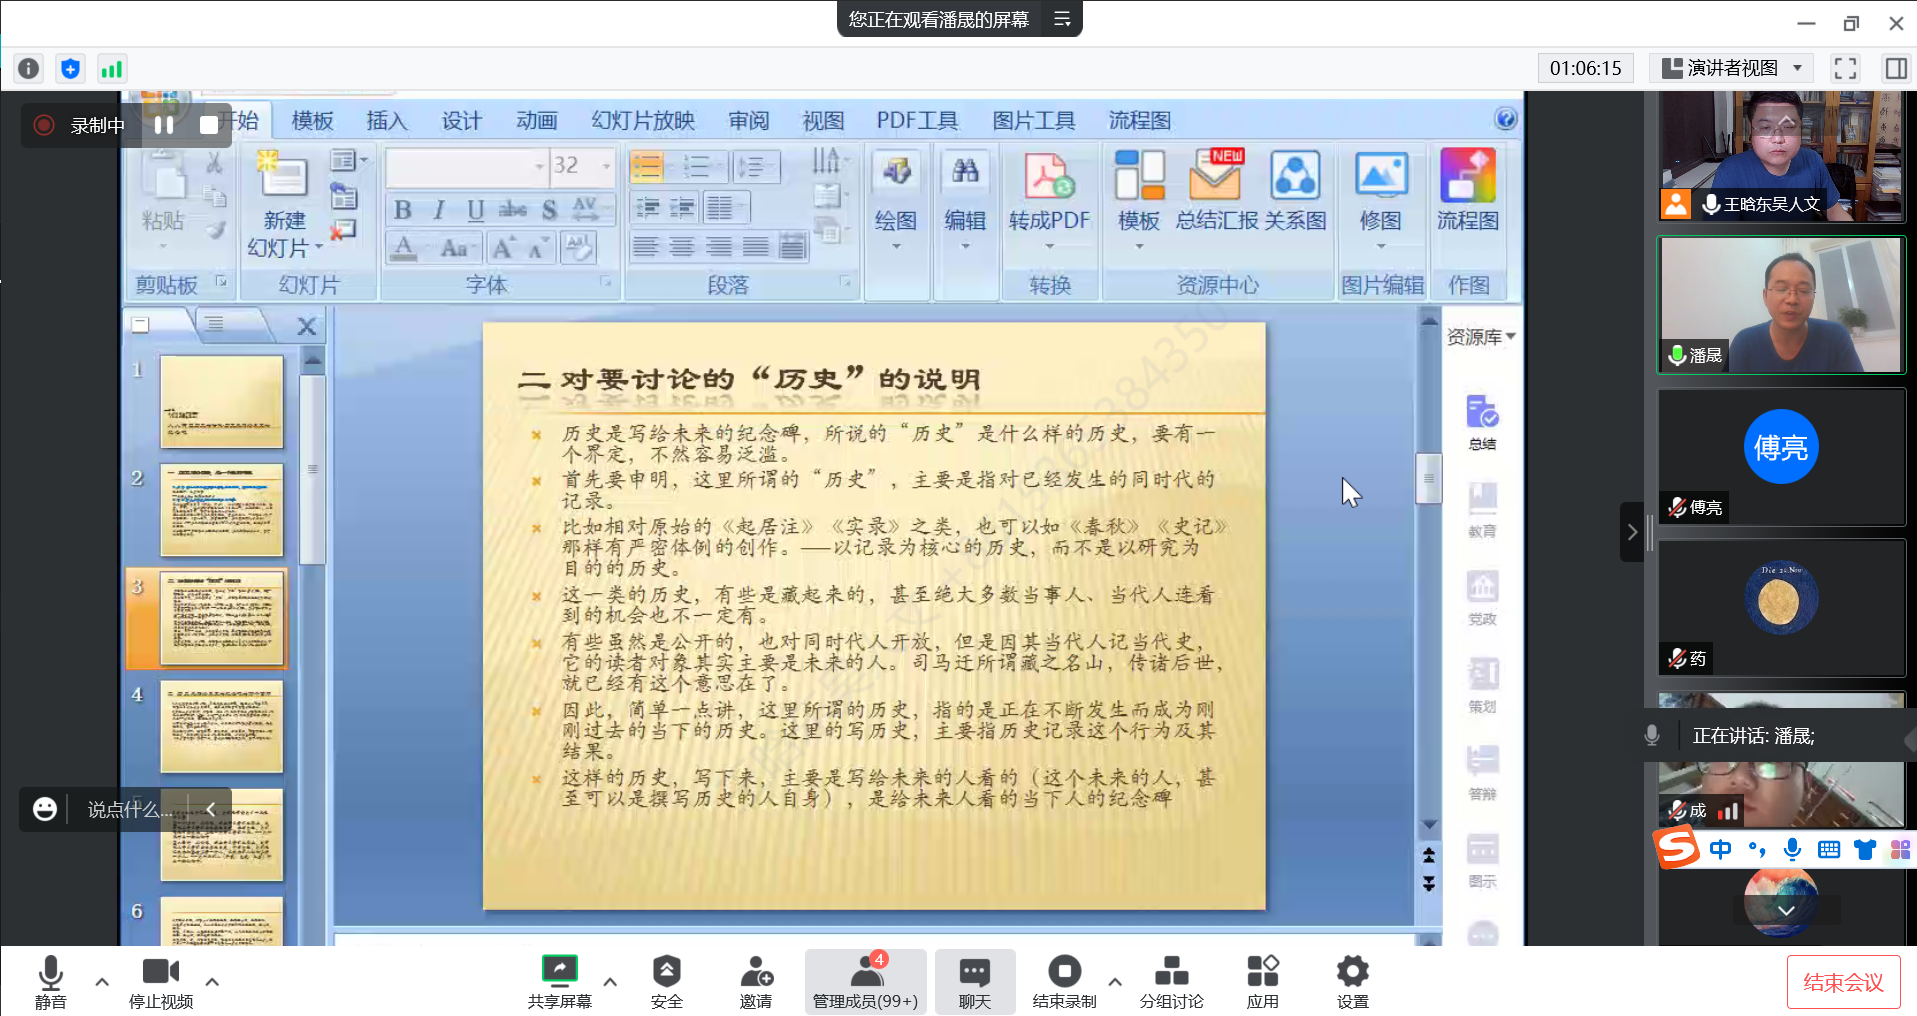Screen dimensions: 1917x1016
Task: Open the 总结汇报 summary report templates
Action: coord(1215,177)
